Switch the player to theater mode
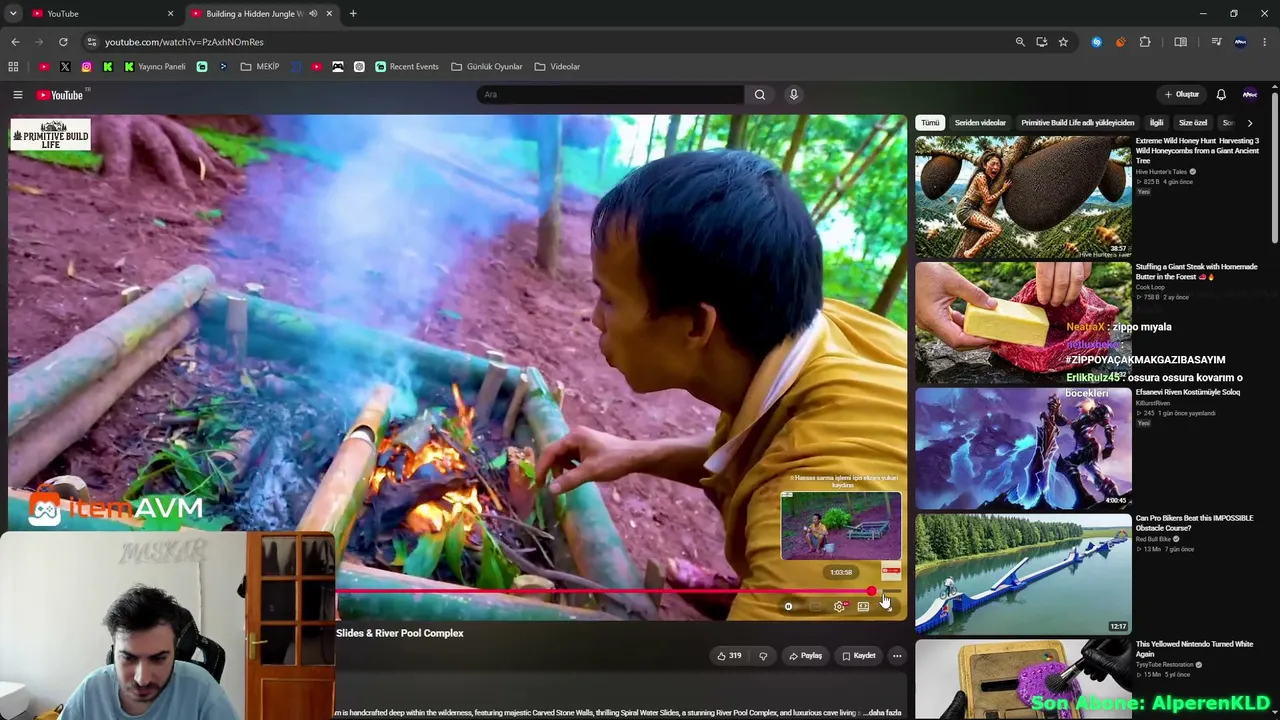The width and height of the screenshot is (1280, 720). coord(863,607)
